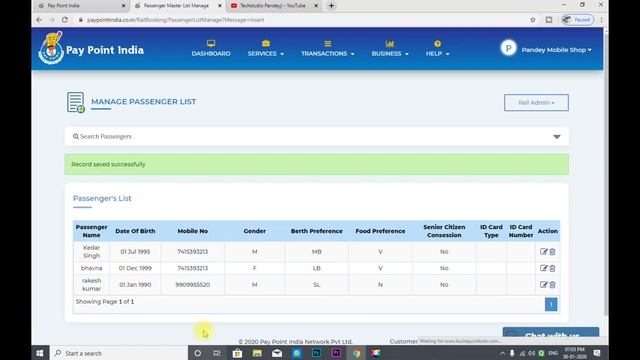Click the taskbar search box
Image resolution: width=640 pixels, height=360 pixels.
(118, 353)
